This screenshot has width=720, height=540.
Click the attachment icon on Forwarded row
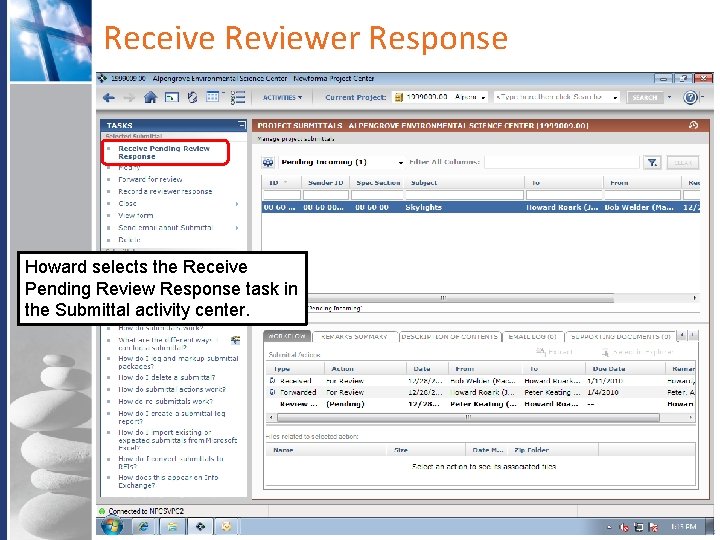(x=272, y=392)
